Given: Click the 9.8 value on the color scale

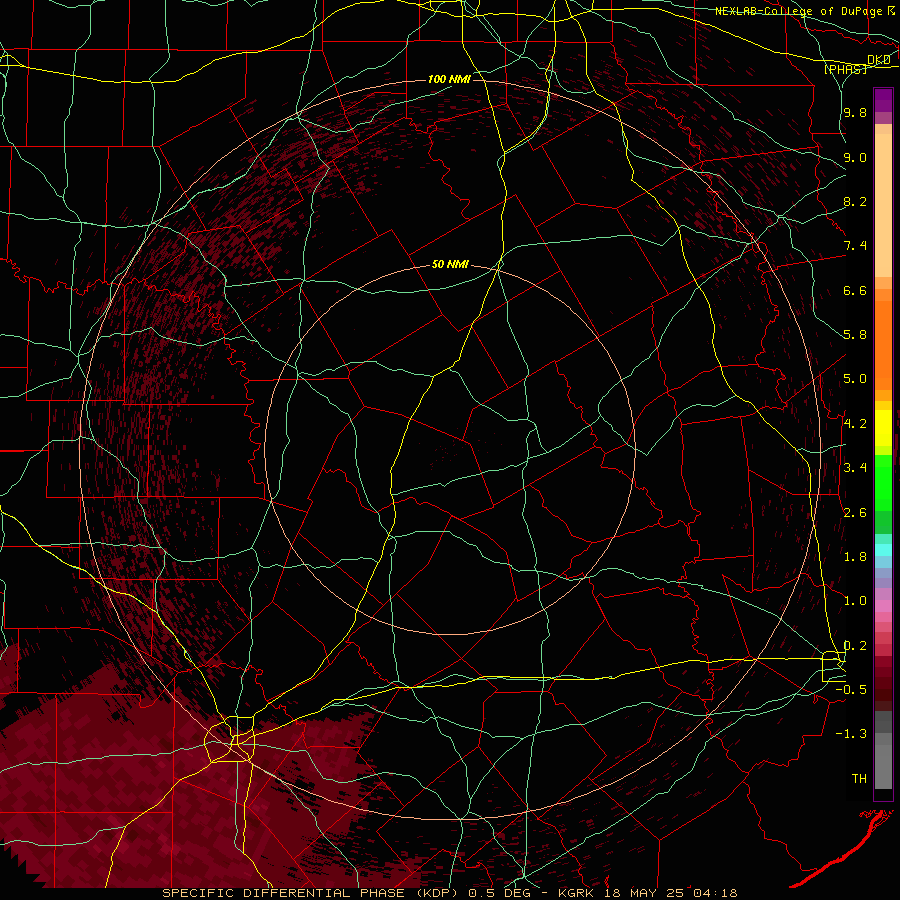Looking at the screenshot, I should point(855,112).
